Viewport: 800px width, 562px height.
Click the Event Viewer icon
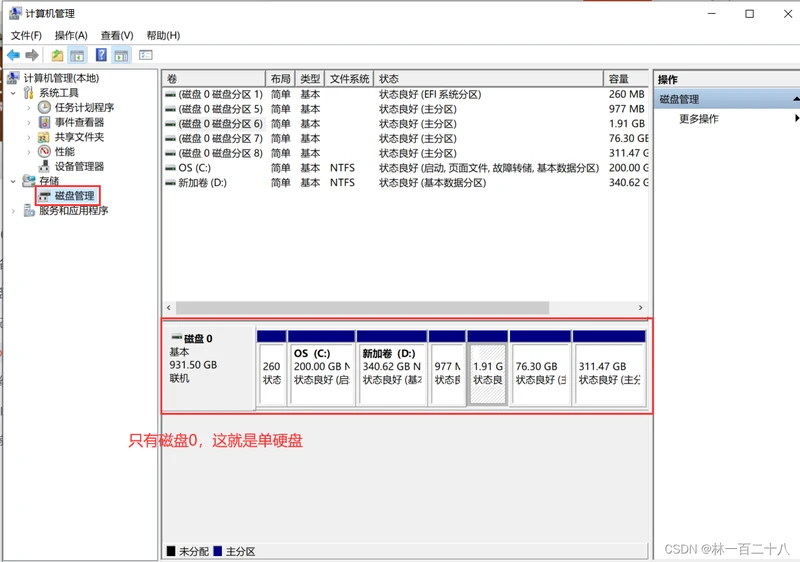coord(44,122)
